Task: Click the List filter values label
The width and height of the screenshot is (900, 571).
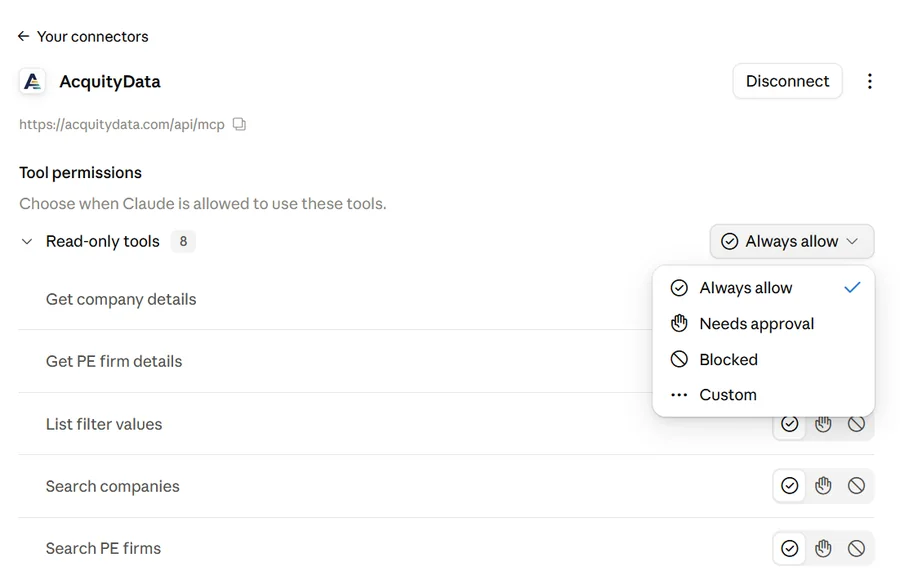Action: (x=104, y=425)
